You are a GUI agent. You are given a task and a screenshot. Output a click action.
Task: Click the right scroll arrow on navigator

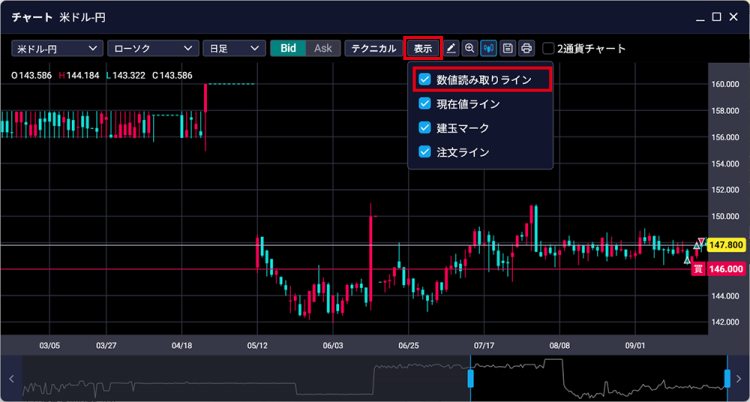[x=739, y=379]
